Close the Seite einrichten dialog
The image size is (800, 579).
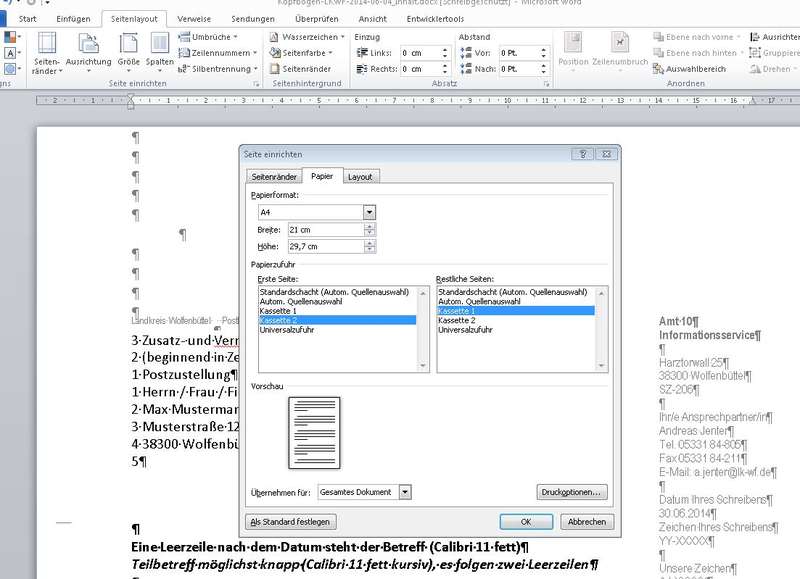click(x=606, y=154)
